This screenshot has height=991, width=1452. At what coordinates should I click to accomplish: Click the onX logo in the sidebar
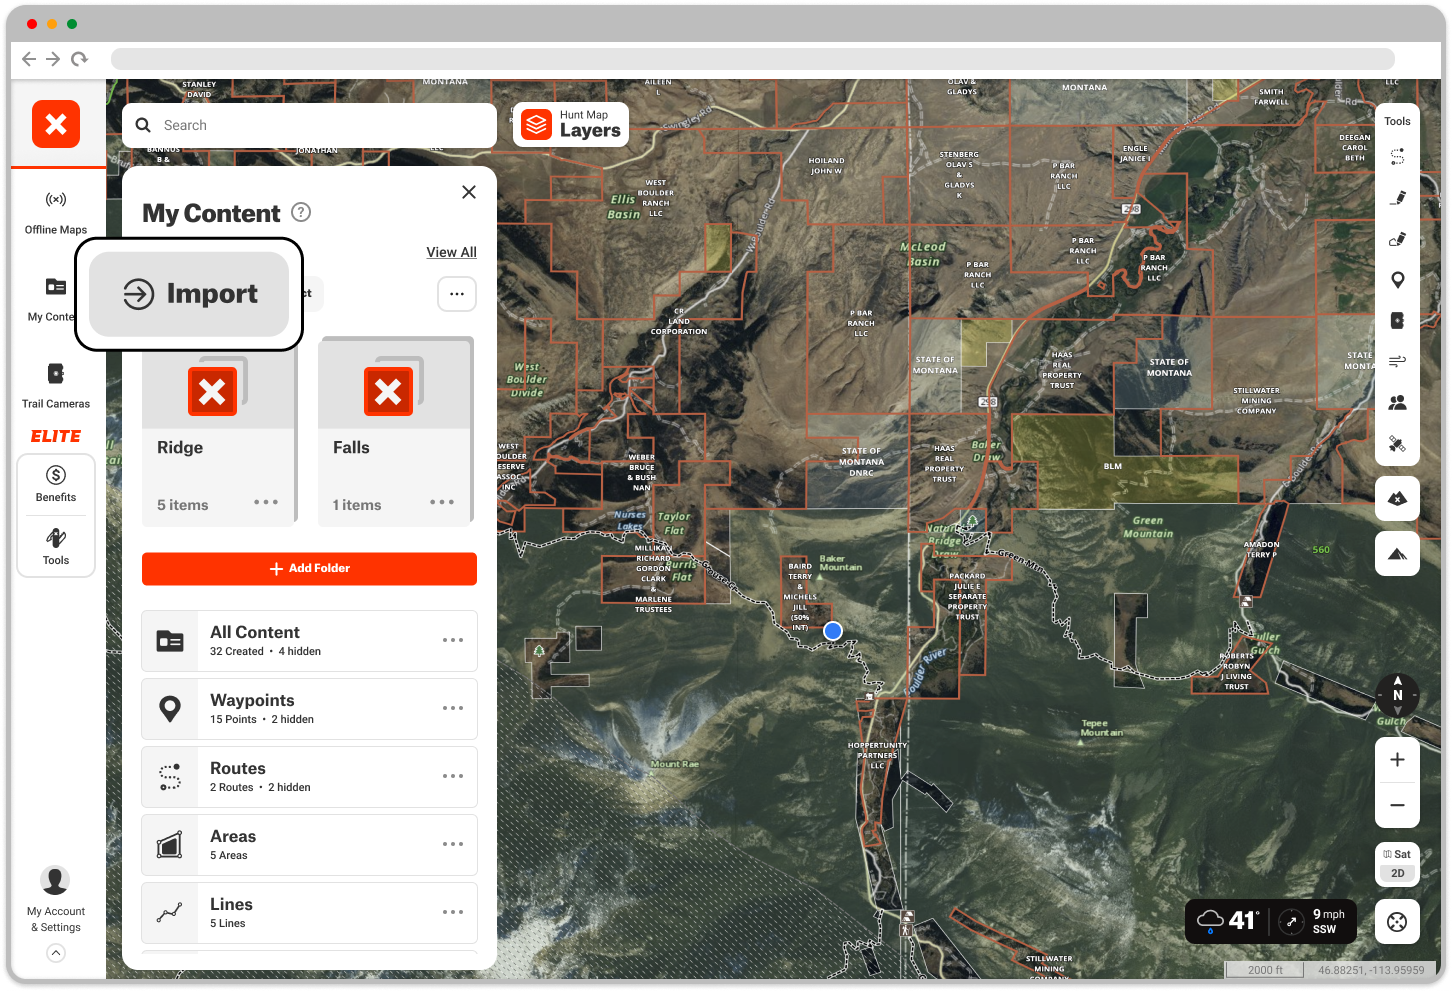(x=56, y=124)
